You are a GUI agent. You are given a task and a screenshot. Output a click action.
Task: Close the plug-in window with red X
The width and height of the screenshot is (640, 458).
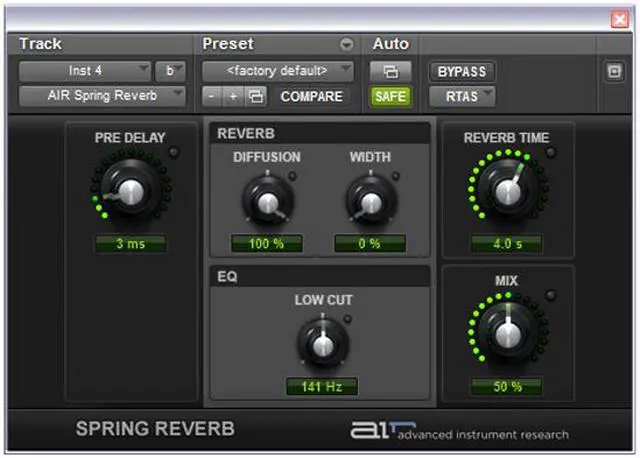click(x=620, y=19)
